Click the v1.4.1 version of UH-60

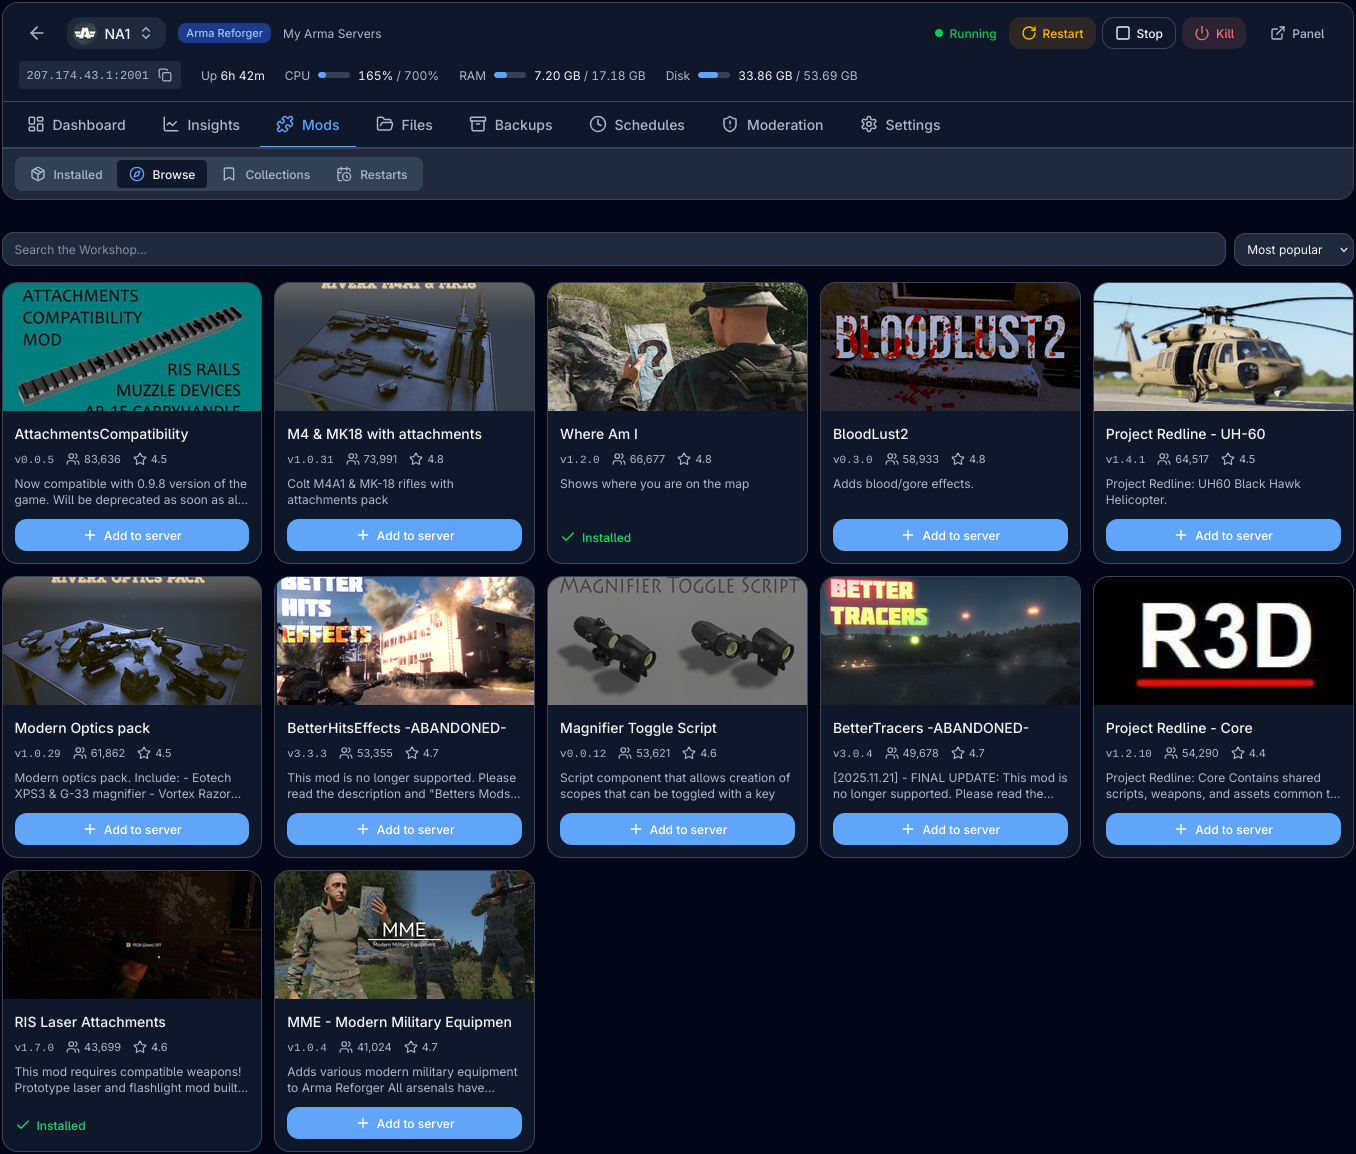1125,459
